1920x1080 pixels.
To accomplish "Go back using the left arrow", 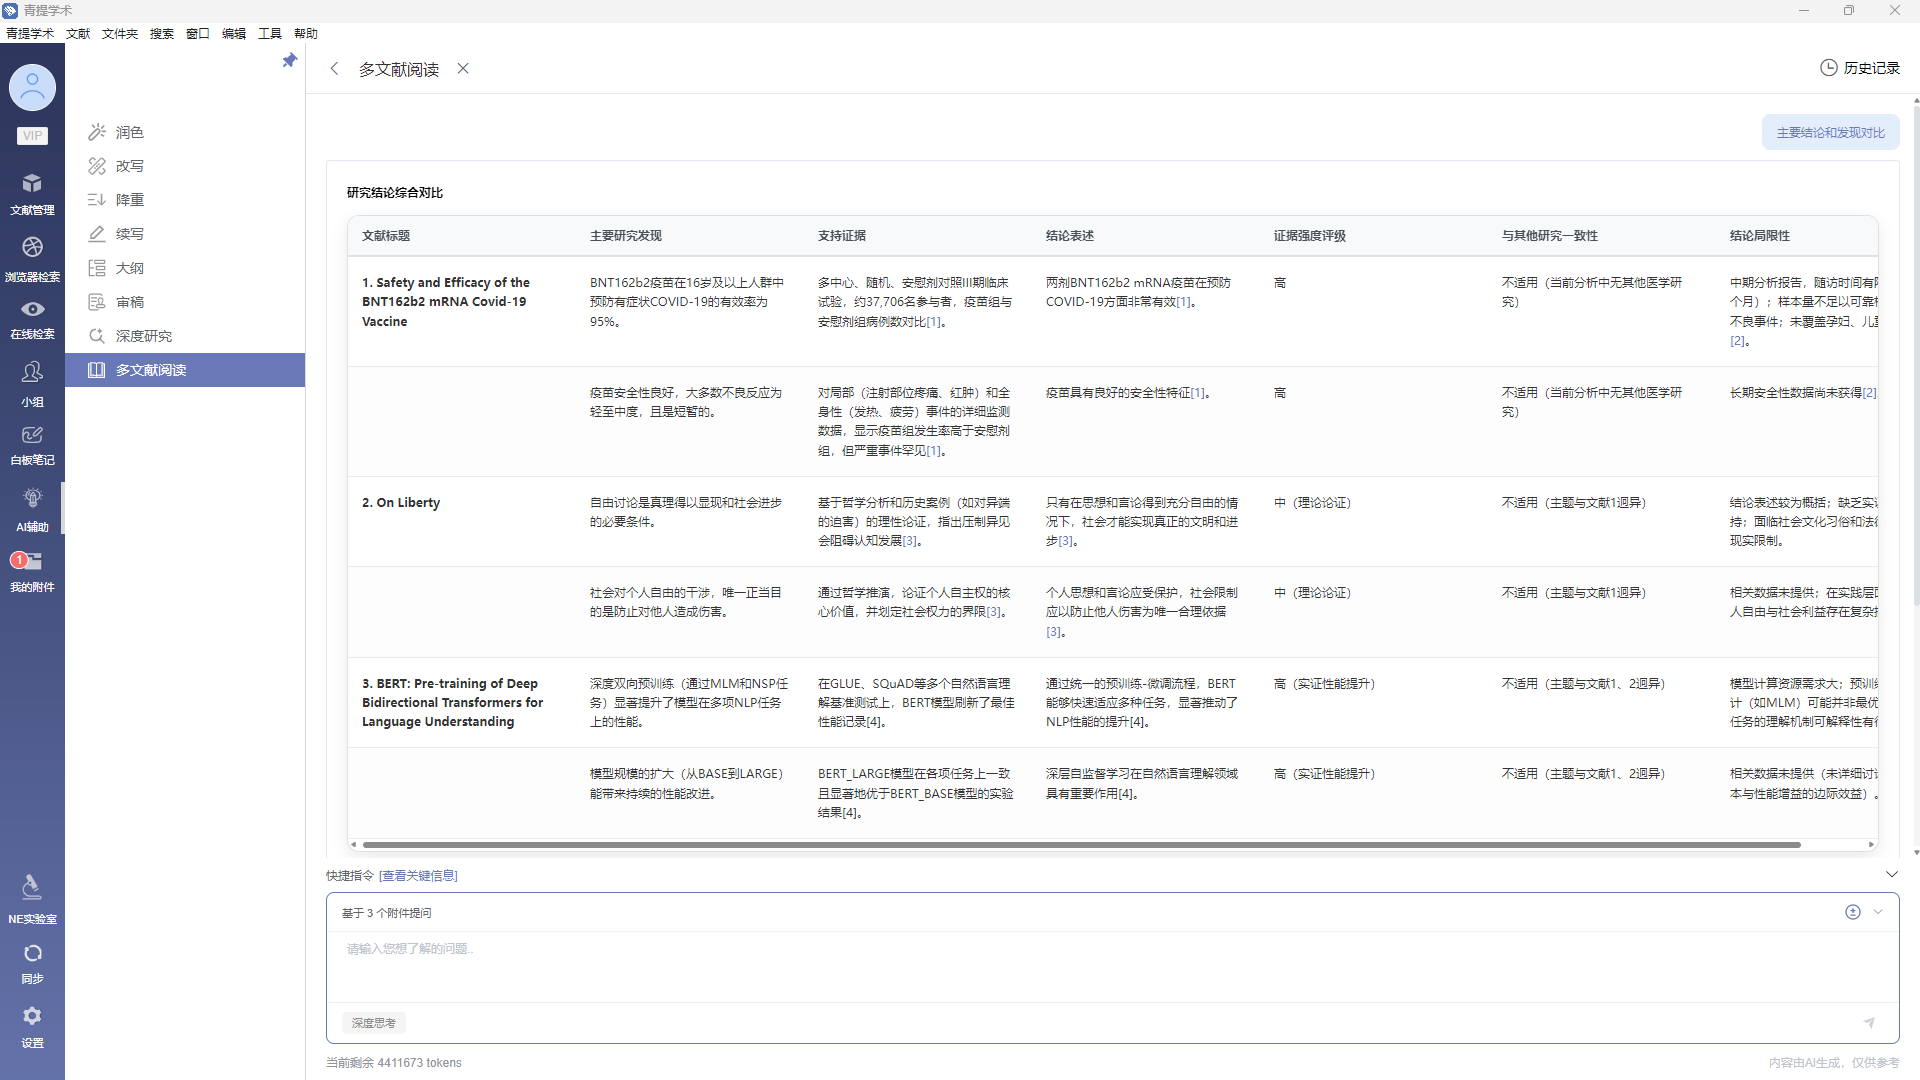I will pyautogui.click(x=335, y=69).
